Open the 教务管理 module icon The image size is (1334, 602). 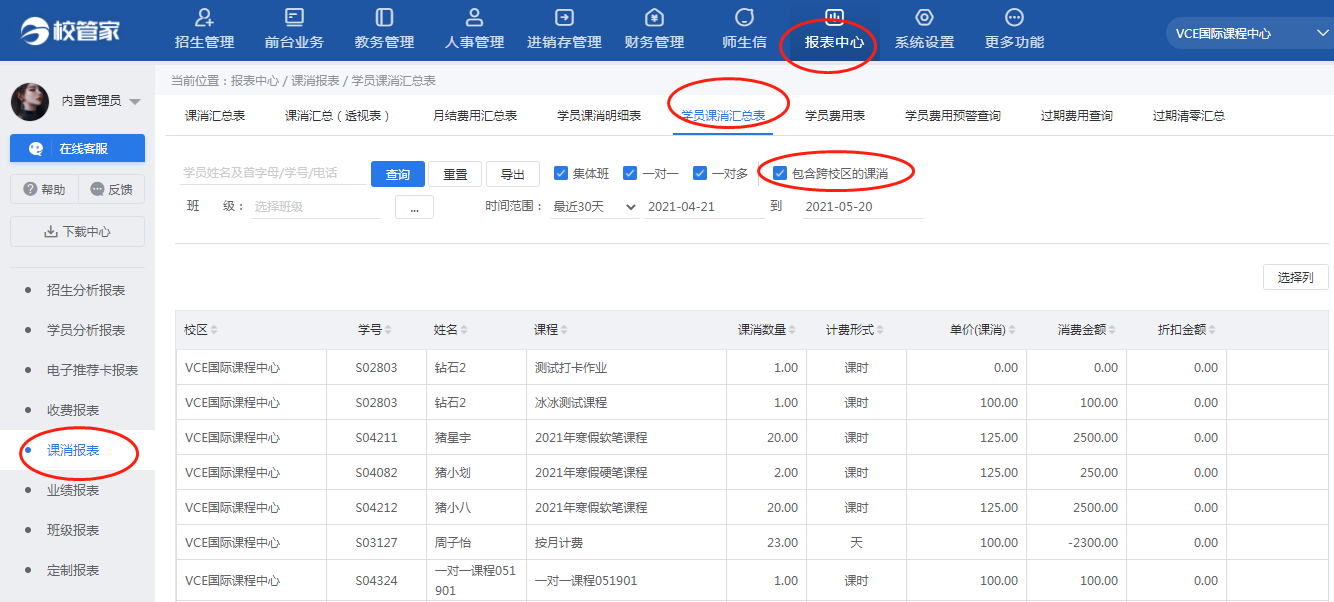[384, 17]
